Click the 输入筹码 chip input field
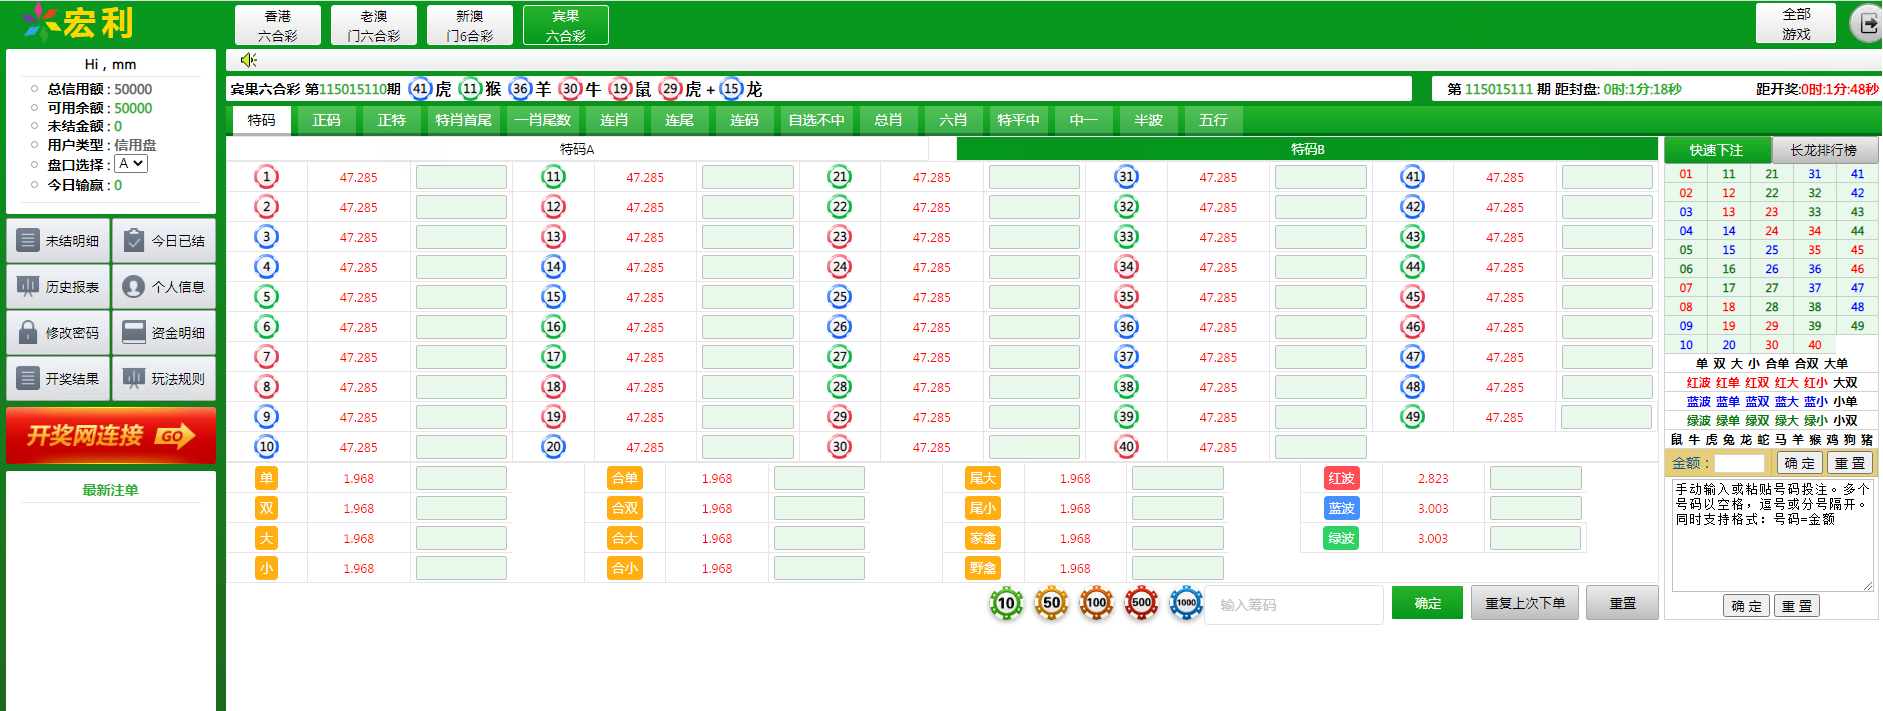Viewport: 1883px width, 711px height. click(x=1297, y=605)
